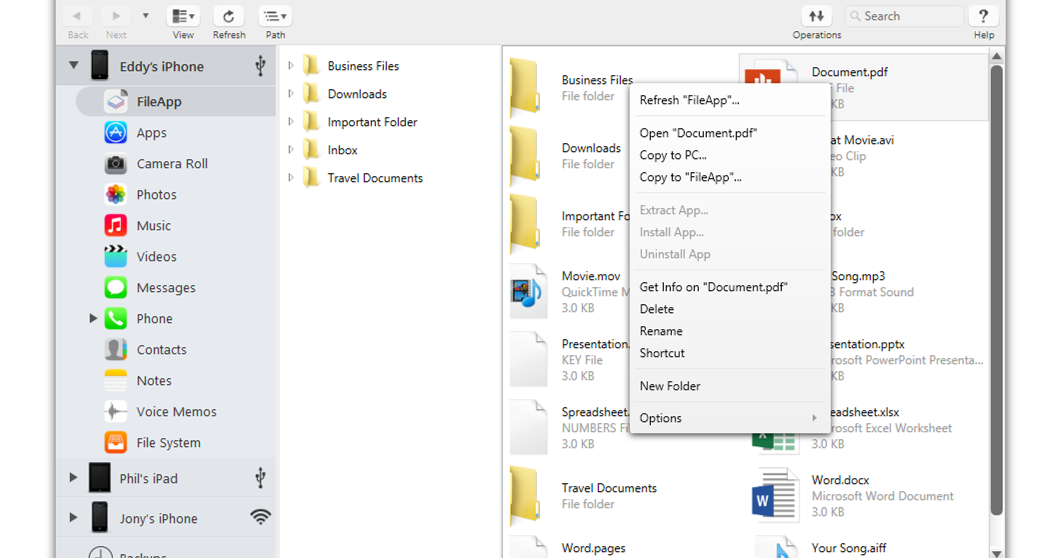Click the Refresh toolbar icon
1062x558 pixels.
click(x=229, y=16)
